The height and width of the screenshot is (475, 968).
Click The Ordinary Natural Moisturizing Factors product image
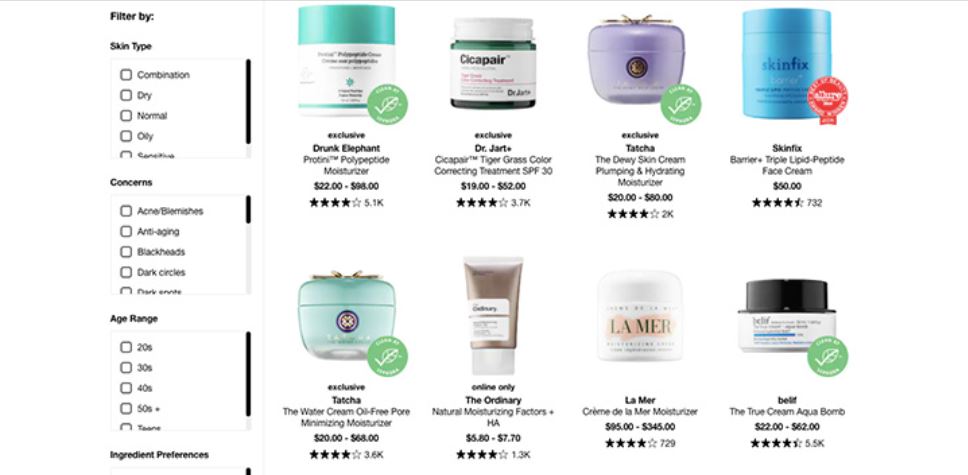click(493, 315)
